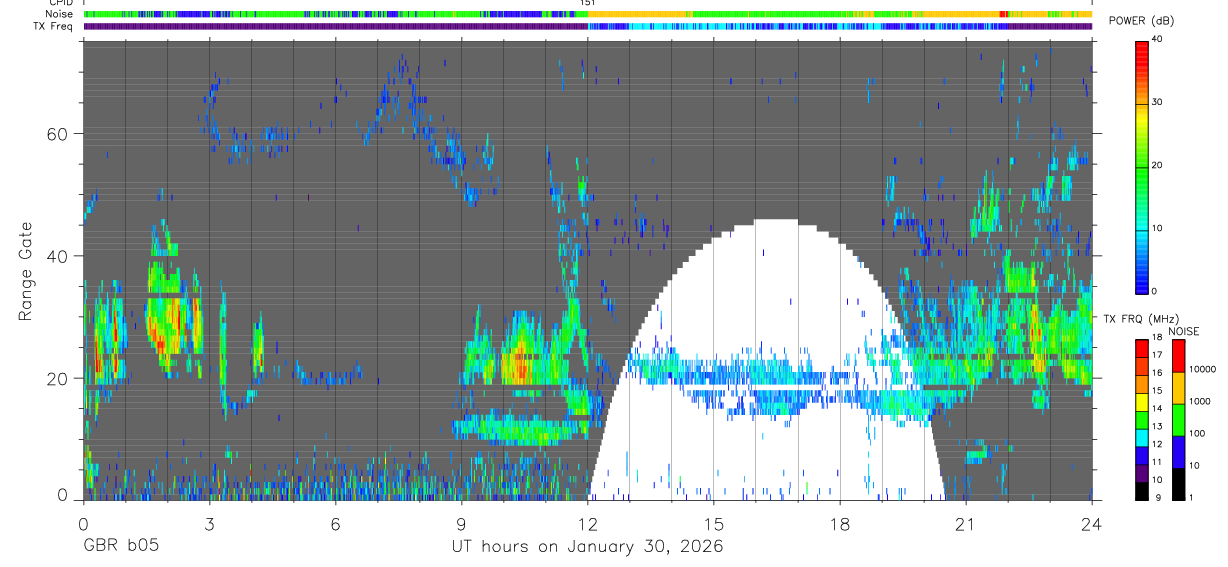The image size is (1228, 567).
Task: Click the '151' CPID value above the noise strip
Action: coord(588,4)
